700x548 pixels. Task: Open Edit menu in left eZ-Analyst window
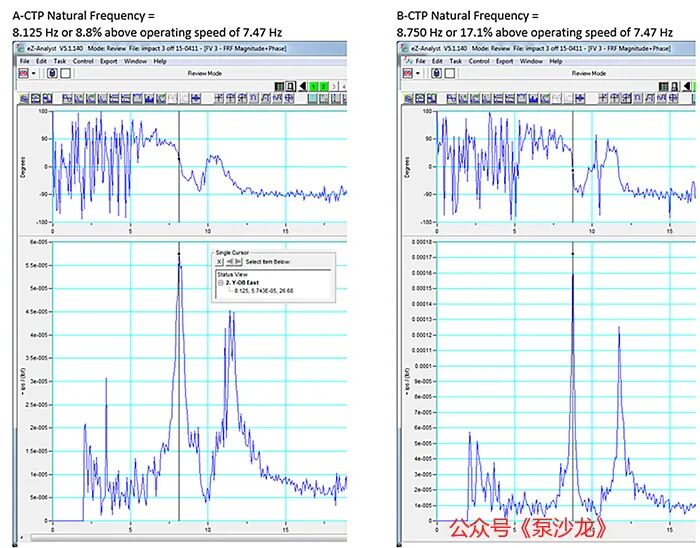pyautogui.click(x=41, y=61)
